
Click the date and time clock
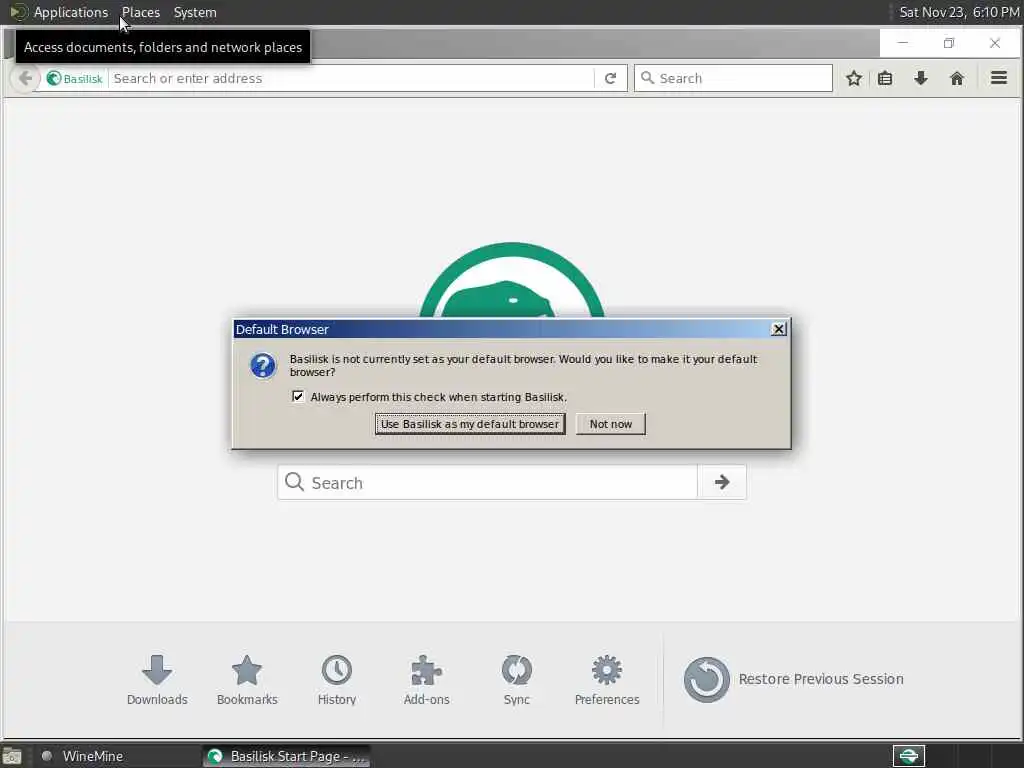(x=959, y=12)
